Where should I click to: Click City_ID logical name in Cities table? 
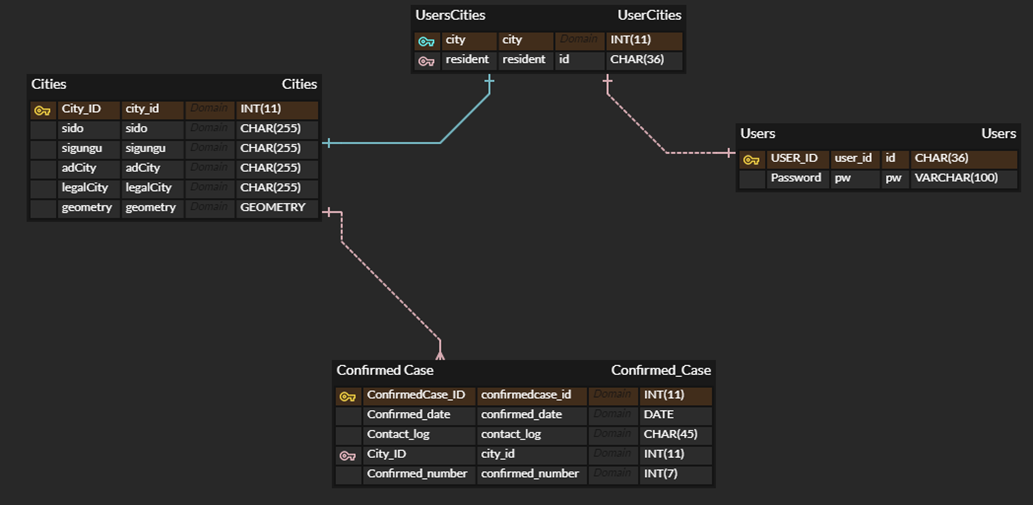point(89,109)
